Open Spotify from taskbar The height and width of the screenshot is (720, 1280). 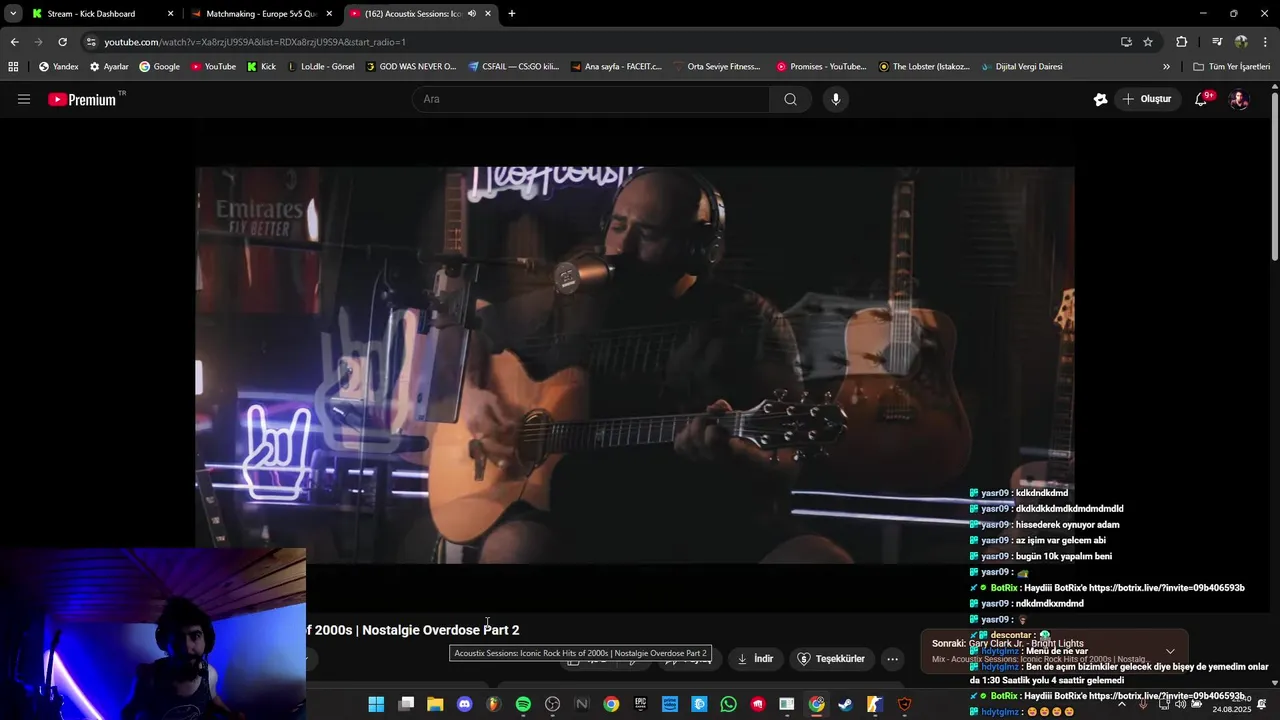[x=523, y=705]
